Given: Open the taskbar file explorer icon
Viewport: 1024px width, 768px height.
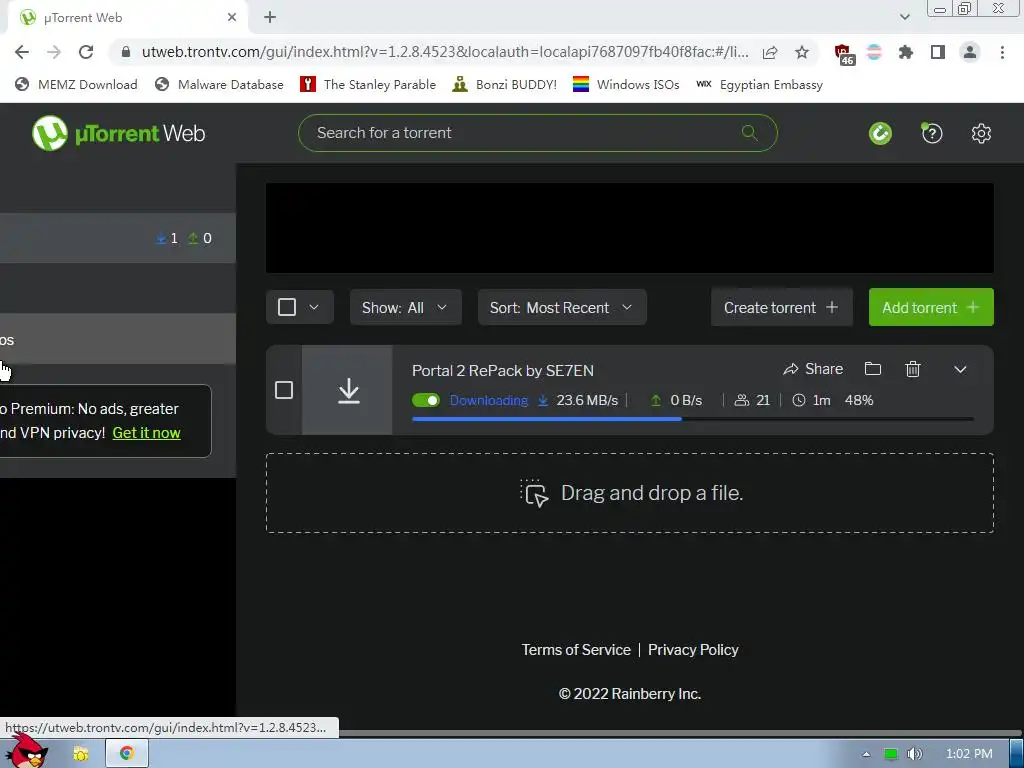Looking at the screenshot, I should 81,754.
